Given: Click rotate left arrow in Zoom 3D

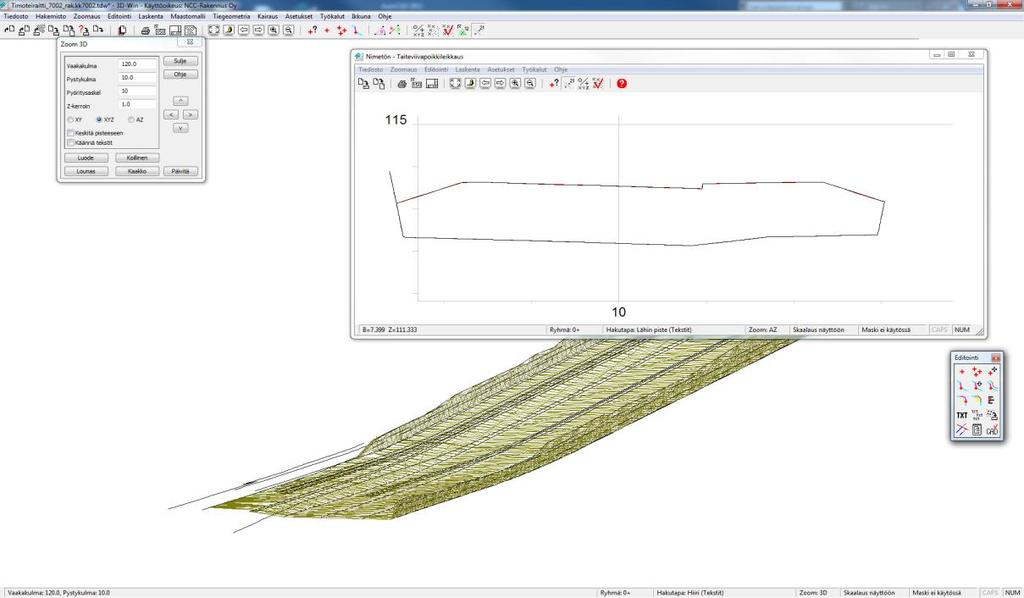Looking at the screenshot, I should (171, 115).
